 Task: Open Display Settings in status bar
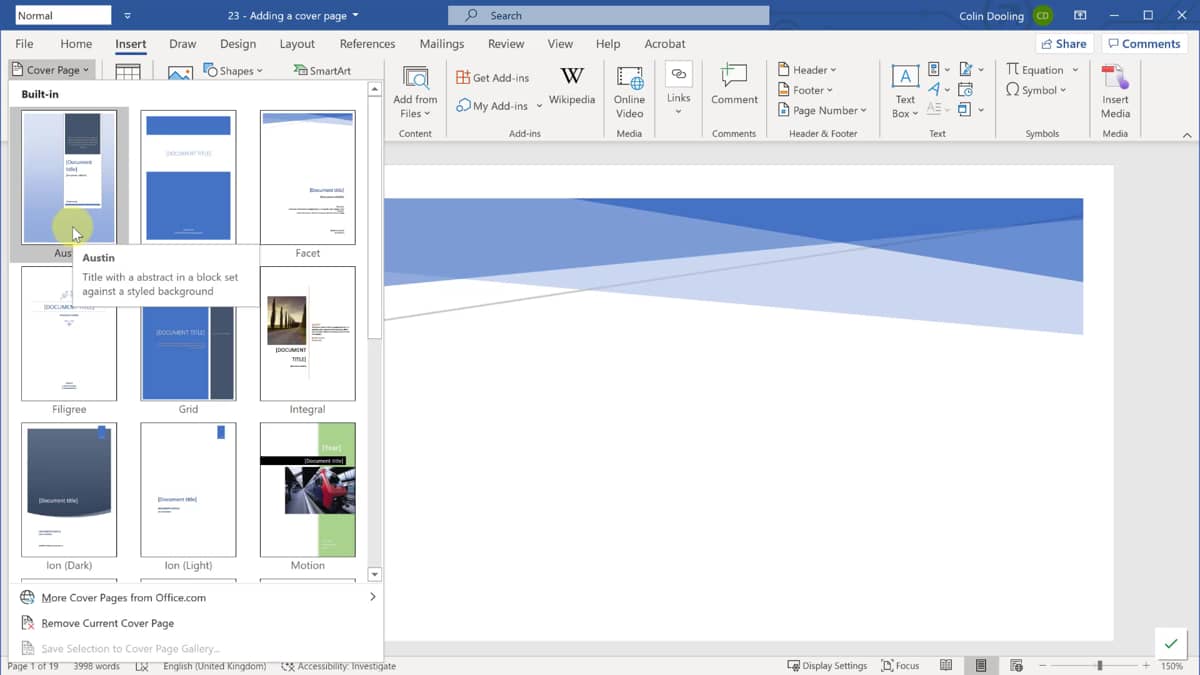(x=827, y=666)
